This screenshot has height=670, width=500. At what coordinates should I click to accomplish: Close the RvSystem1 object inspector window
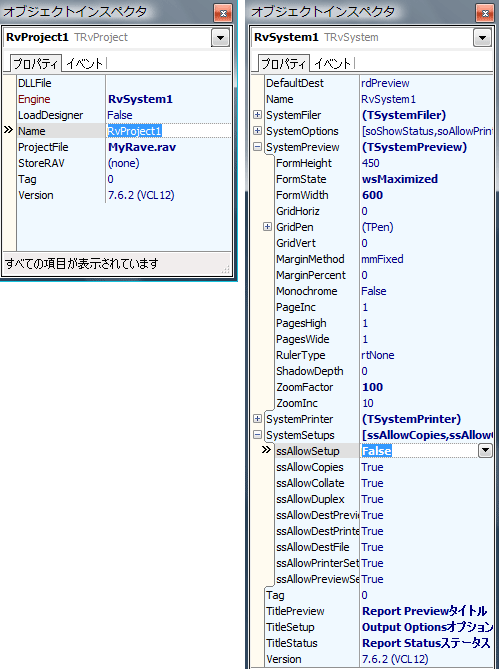[x=485, y=13]
